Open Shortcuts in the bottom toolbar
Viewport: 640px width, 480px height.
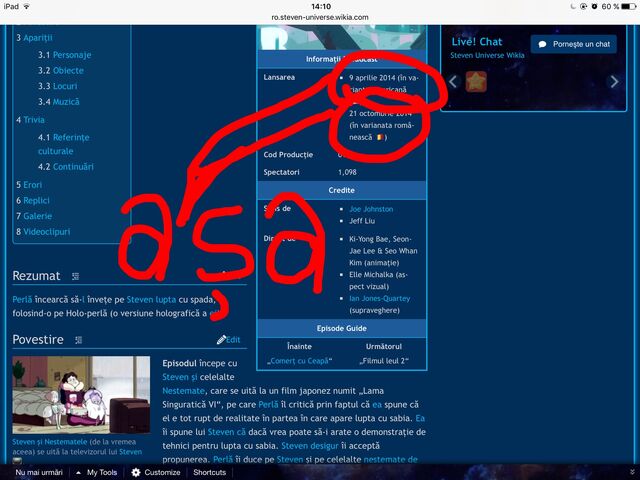[209, 473]
